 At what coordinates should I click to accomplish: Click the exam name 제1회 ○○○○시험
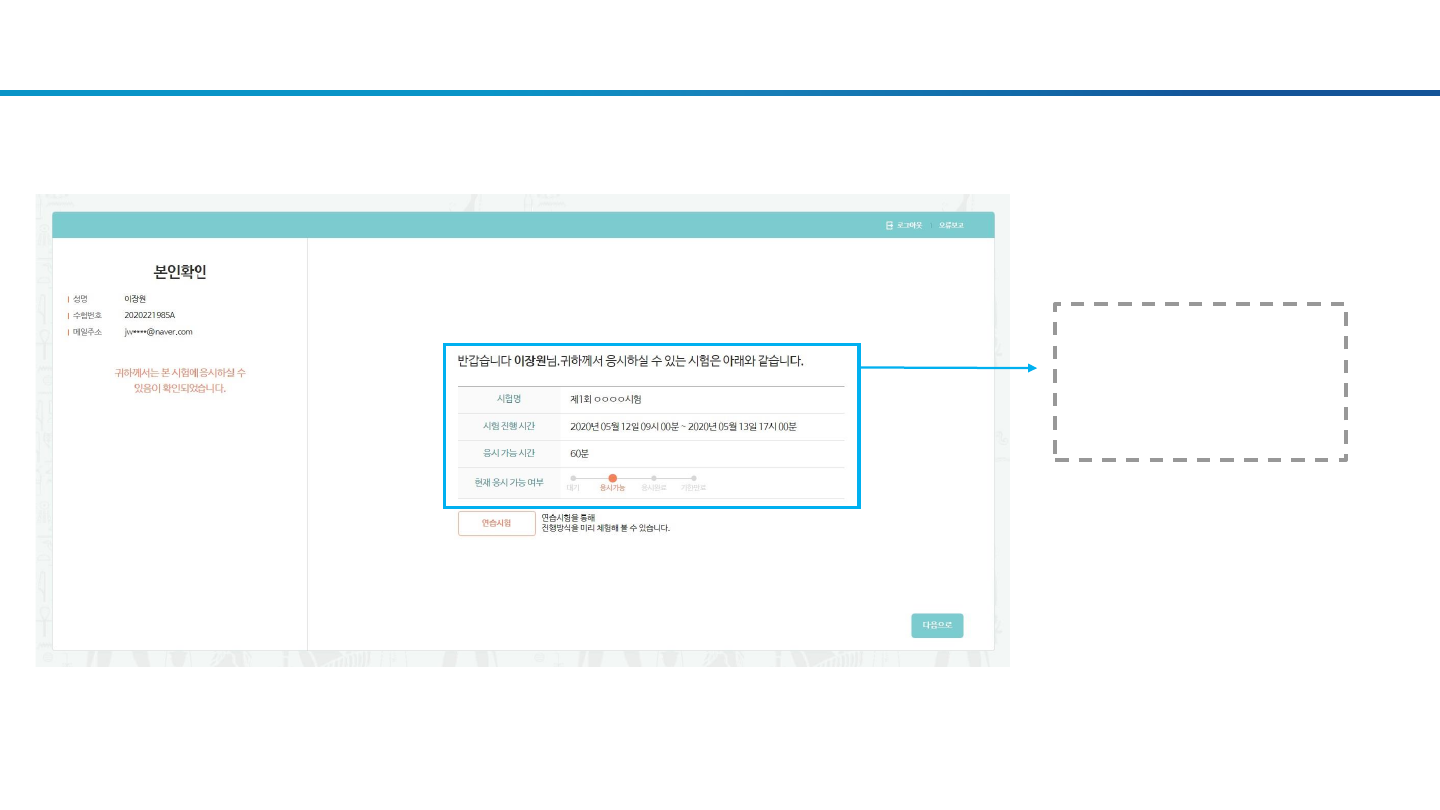[605, 399]
